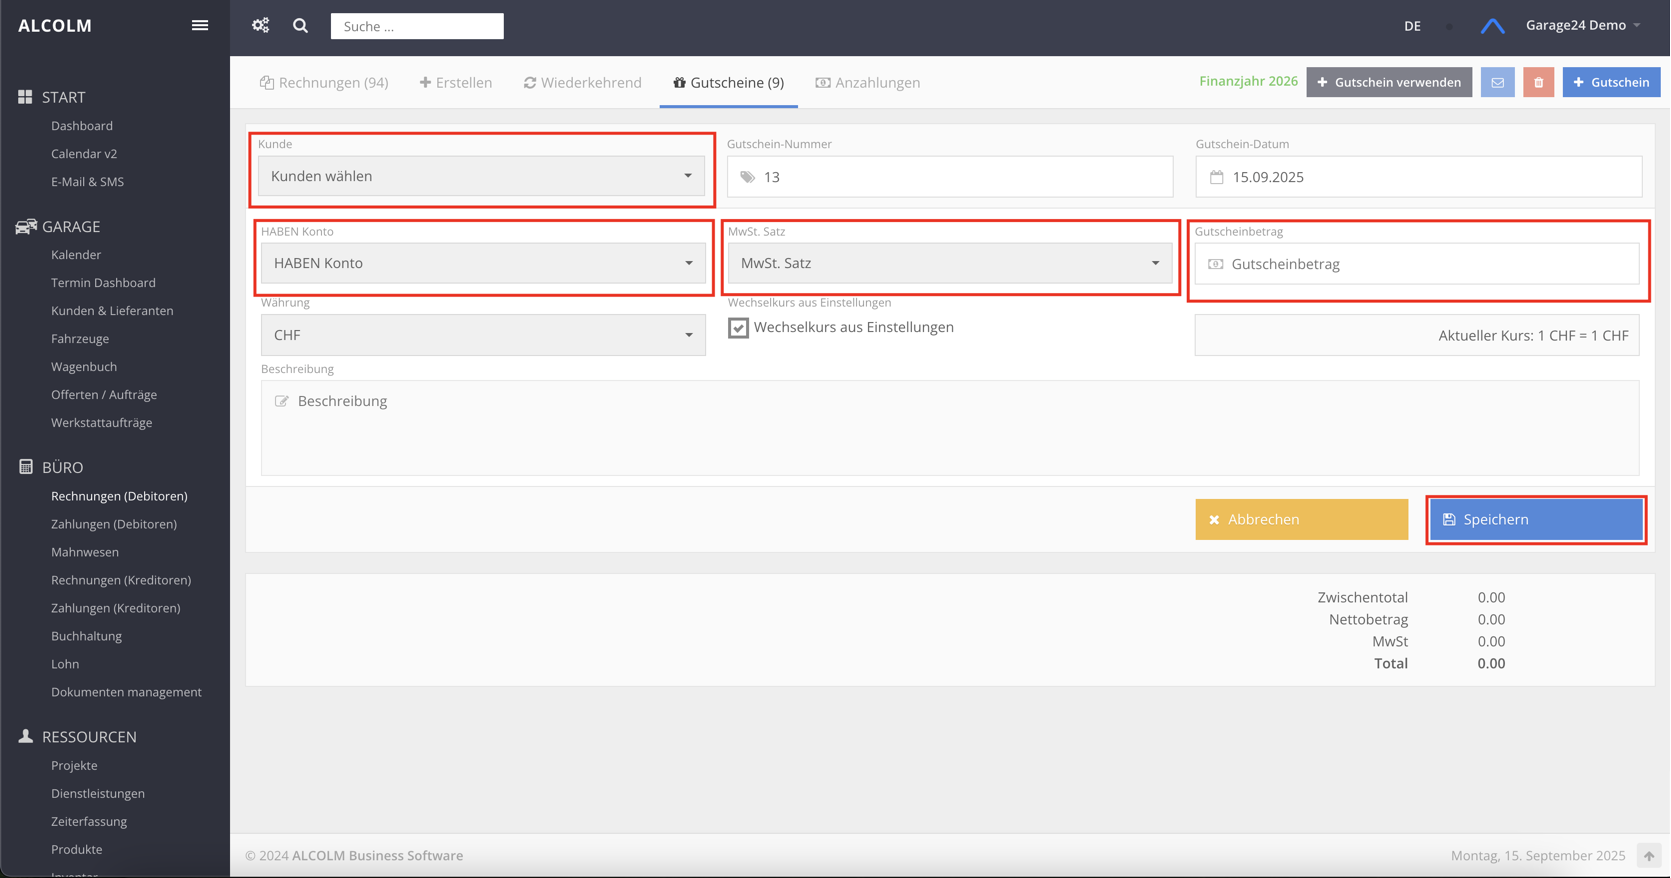Click the search magnifier icon
Viewport: 1671px width, 878px height.
coord(300,26)
